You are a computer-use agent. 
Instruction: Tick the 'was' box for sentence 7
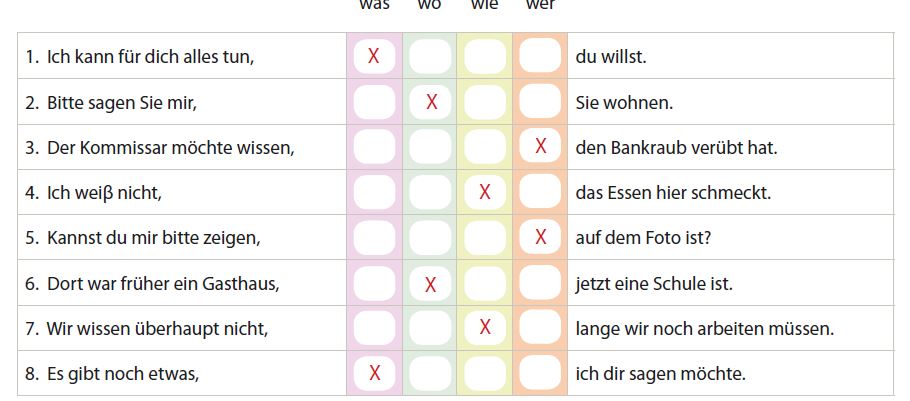[x=374, y=328]
